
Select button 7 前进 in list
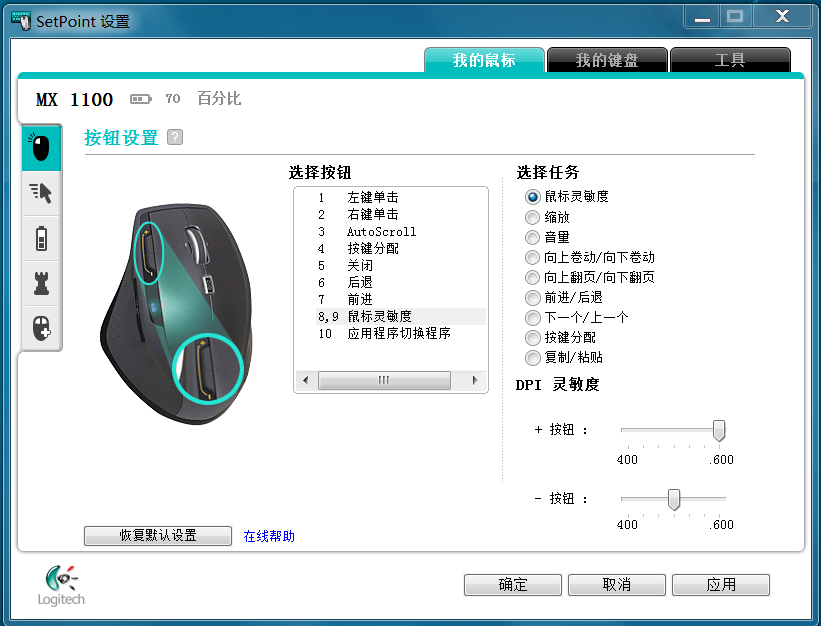pyautogui.click(x=401, y=299)
